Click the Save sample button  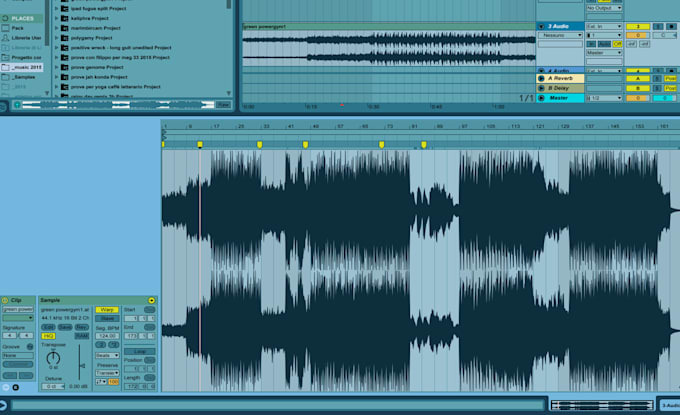click(65, 327)
